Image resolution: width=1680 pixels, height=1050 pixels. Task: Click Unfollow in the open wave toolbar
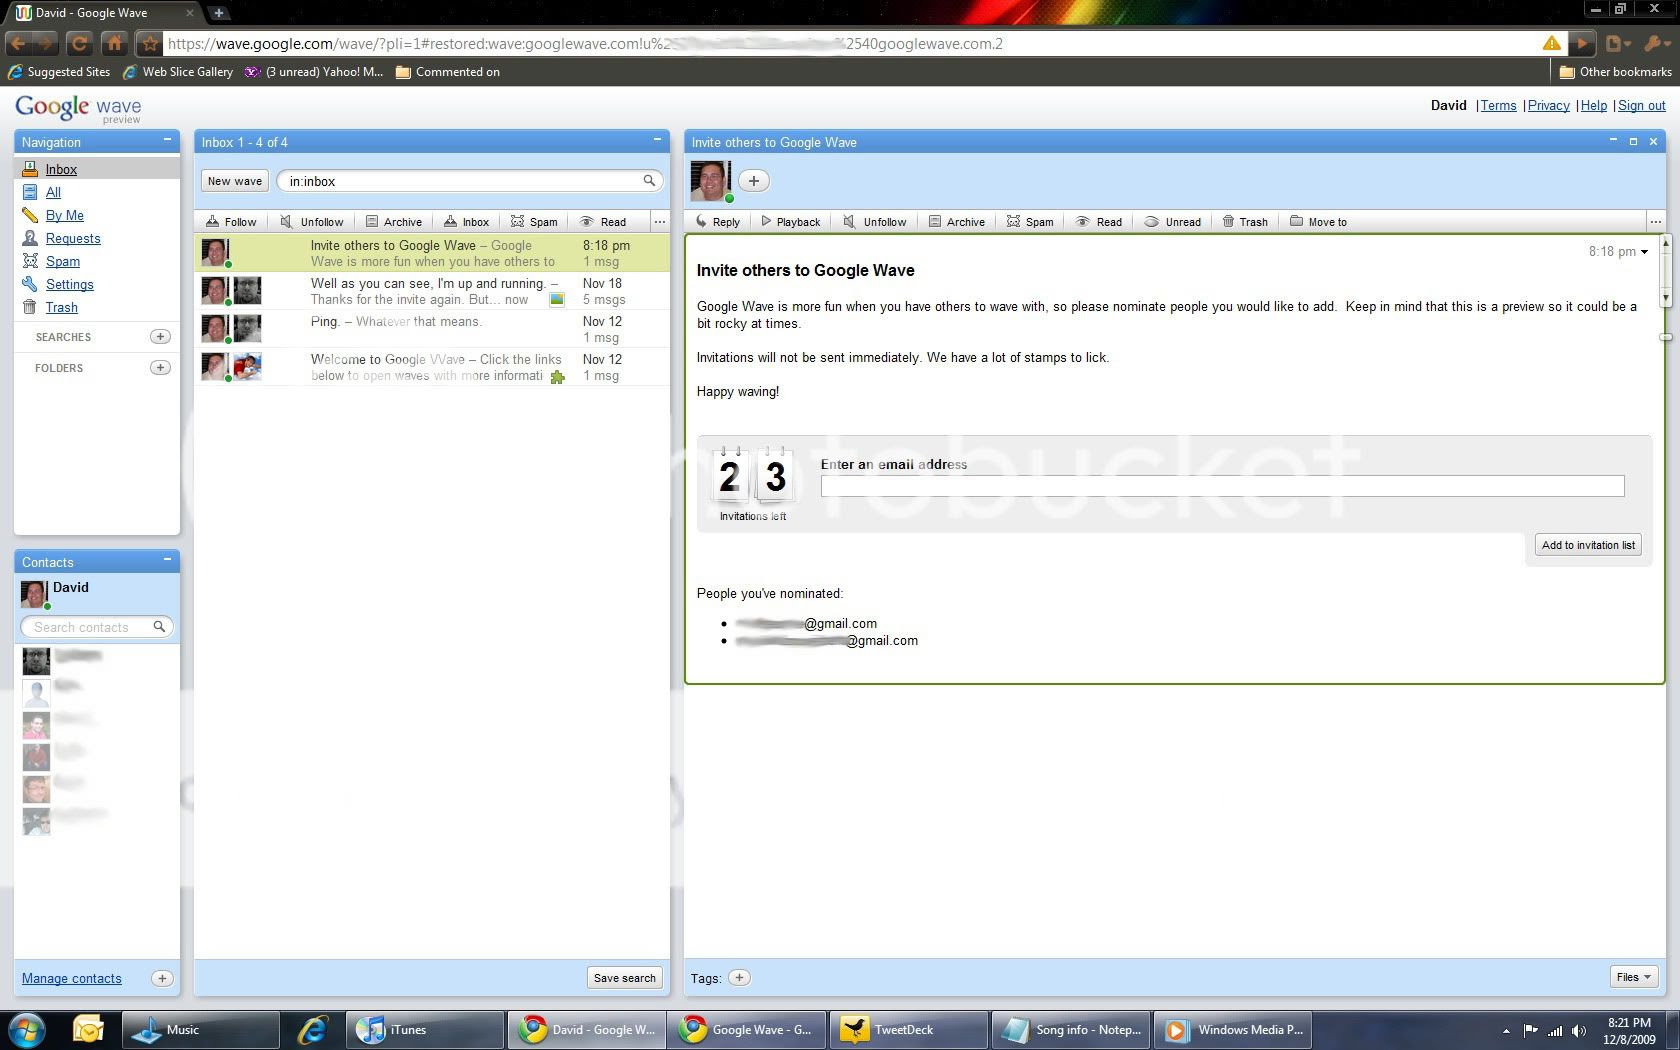(875, 222)
